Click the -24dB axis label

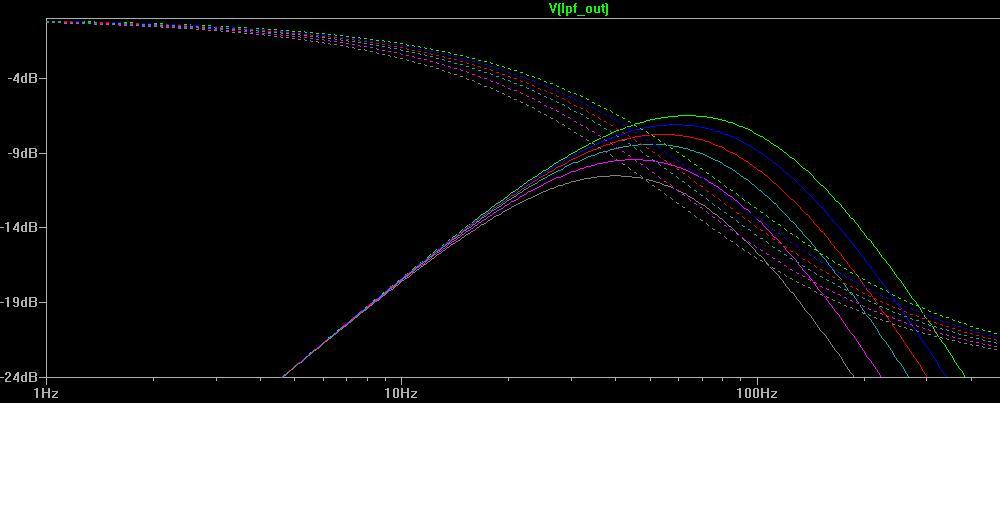click(19, 377)
